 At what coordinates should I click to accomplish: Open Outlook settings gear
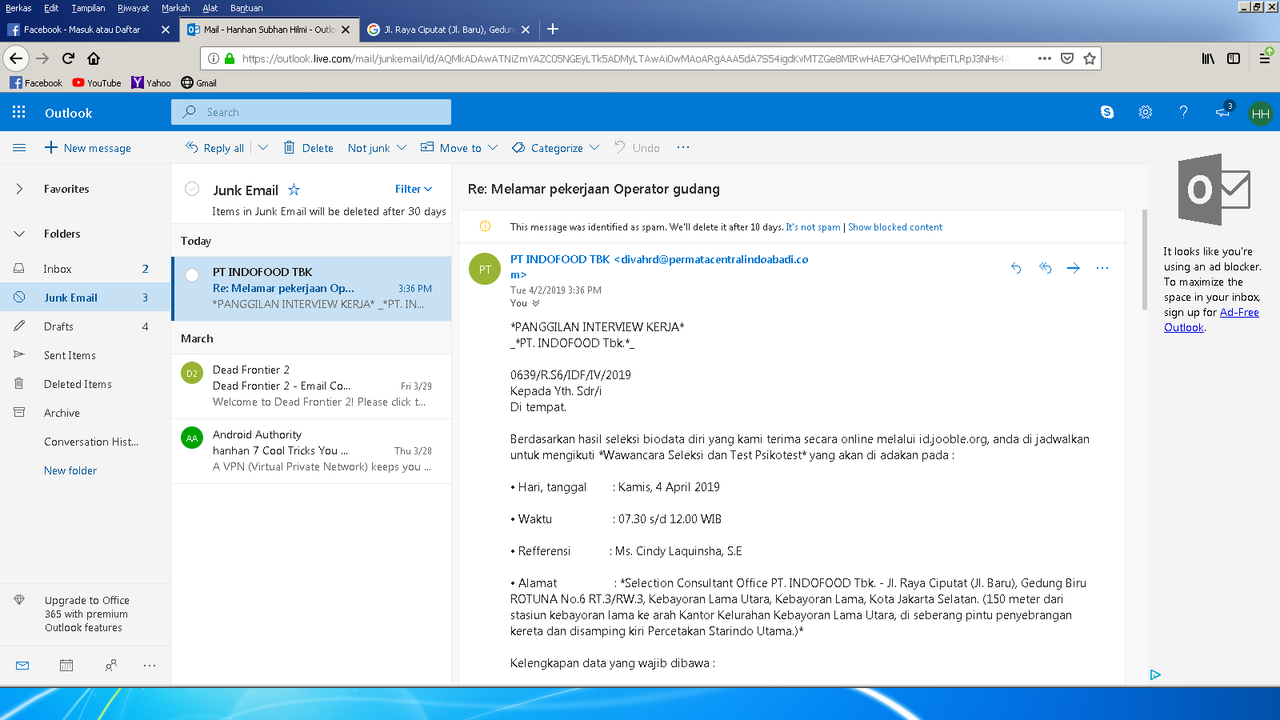coord(1145,112)
